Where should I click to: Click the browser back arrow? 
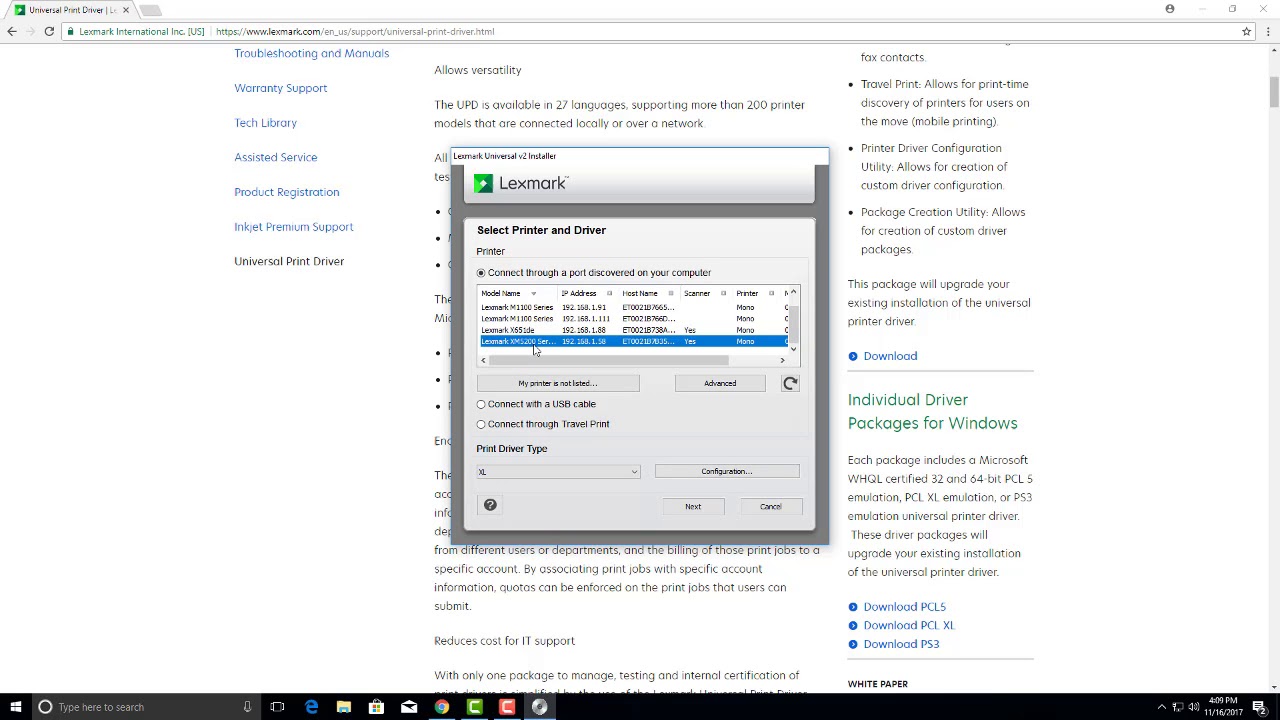coord(12,31)
